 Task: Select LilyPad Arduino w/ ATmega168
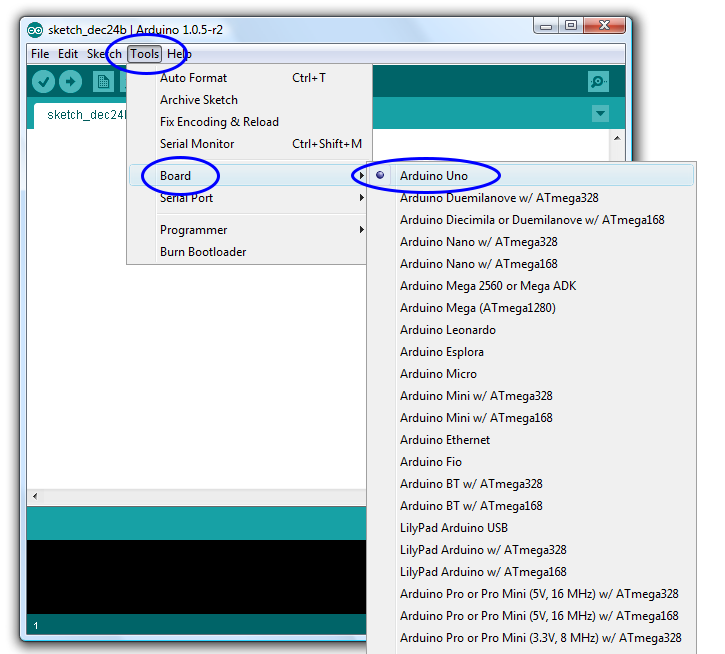click(532, 572)
